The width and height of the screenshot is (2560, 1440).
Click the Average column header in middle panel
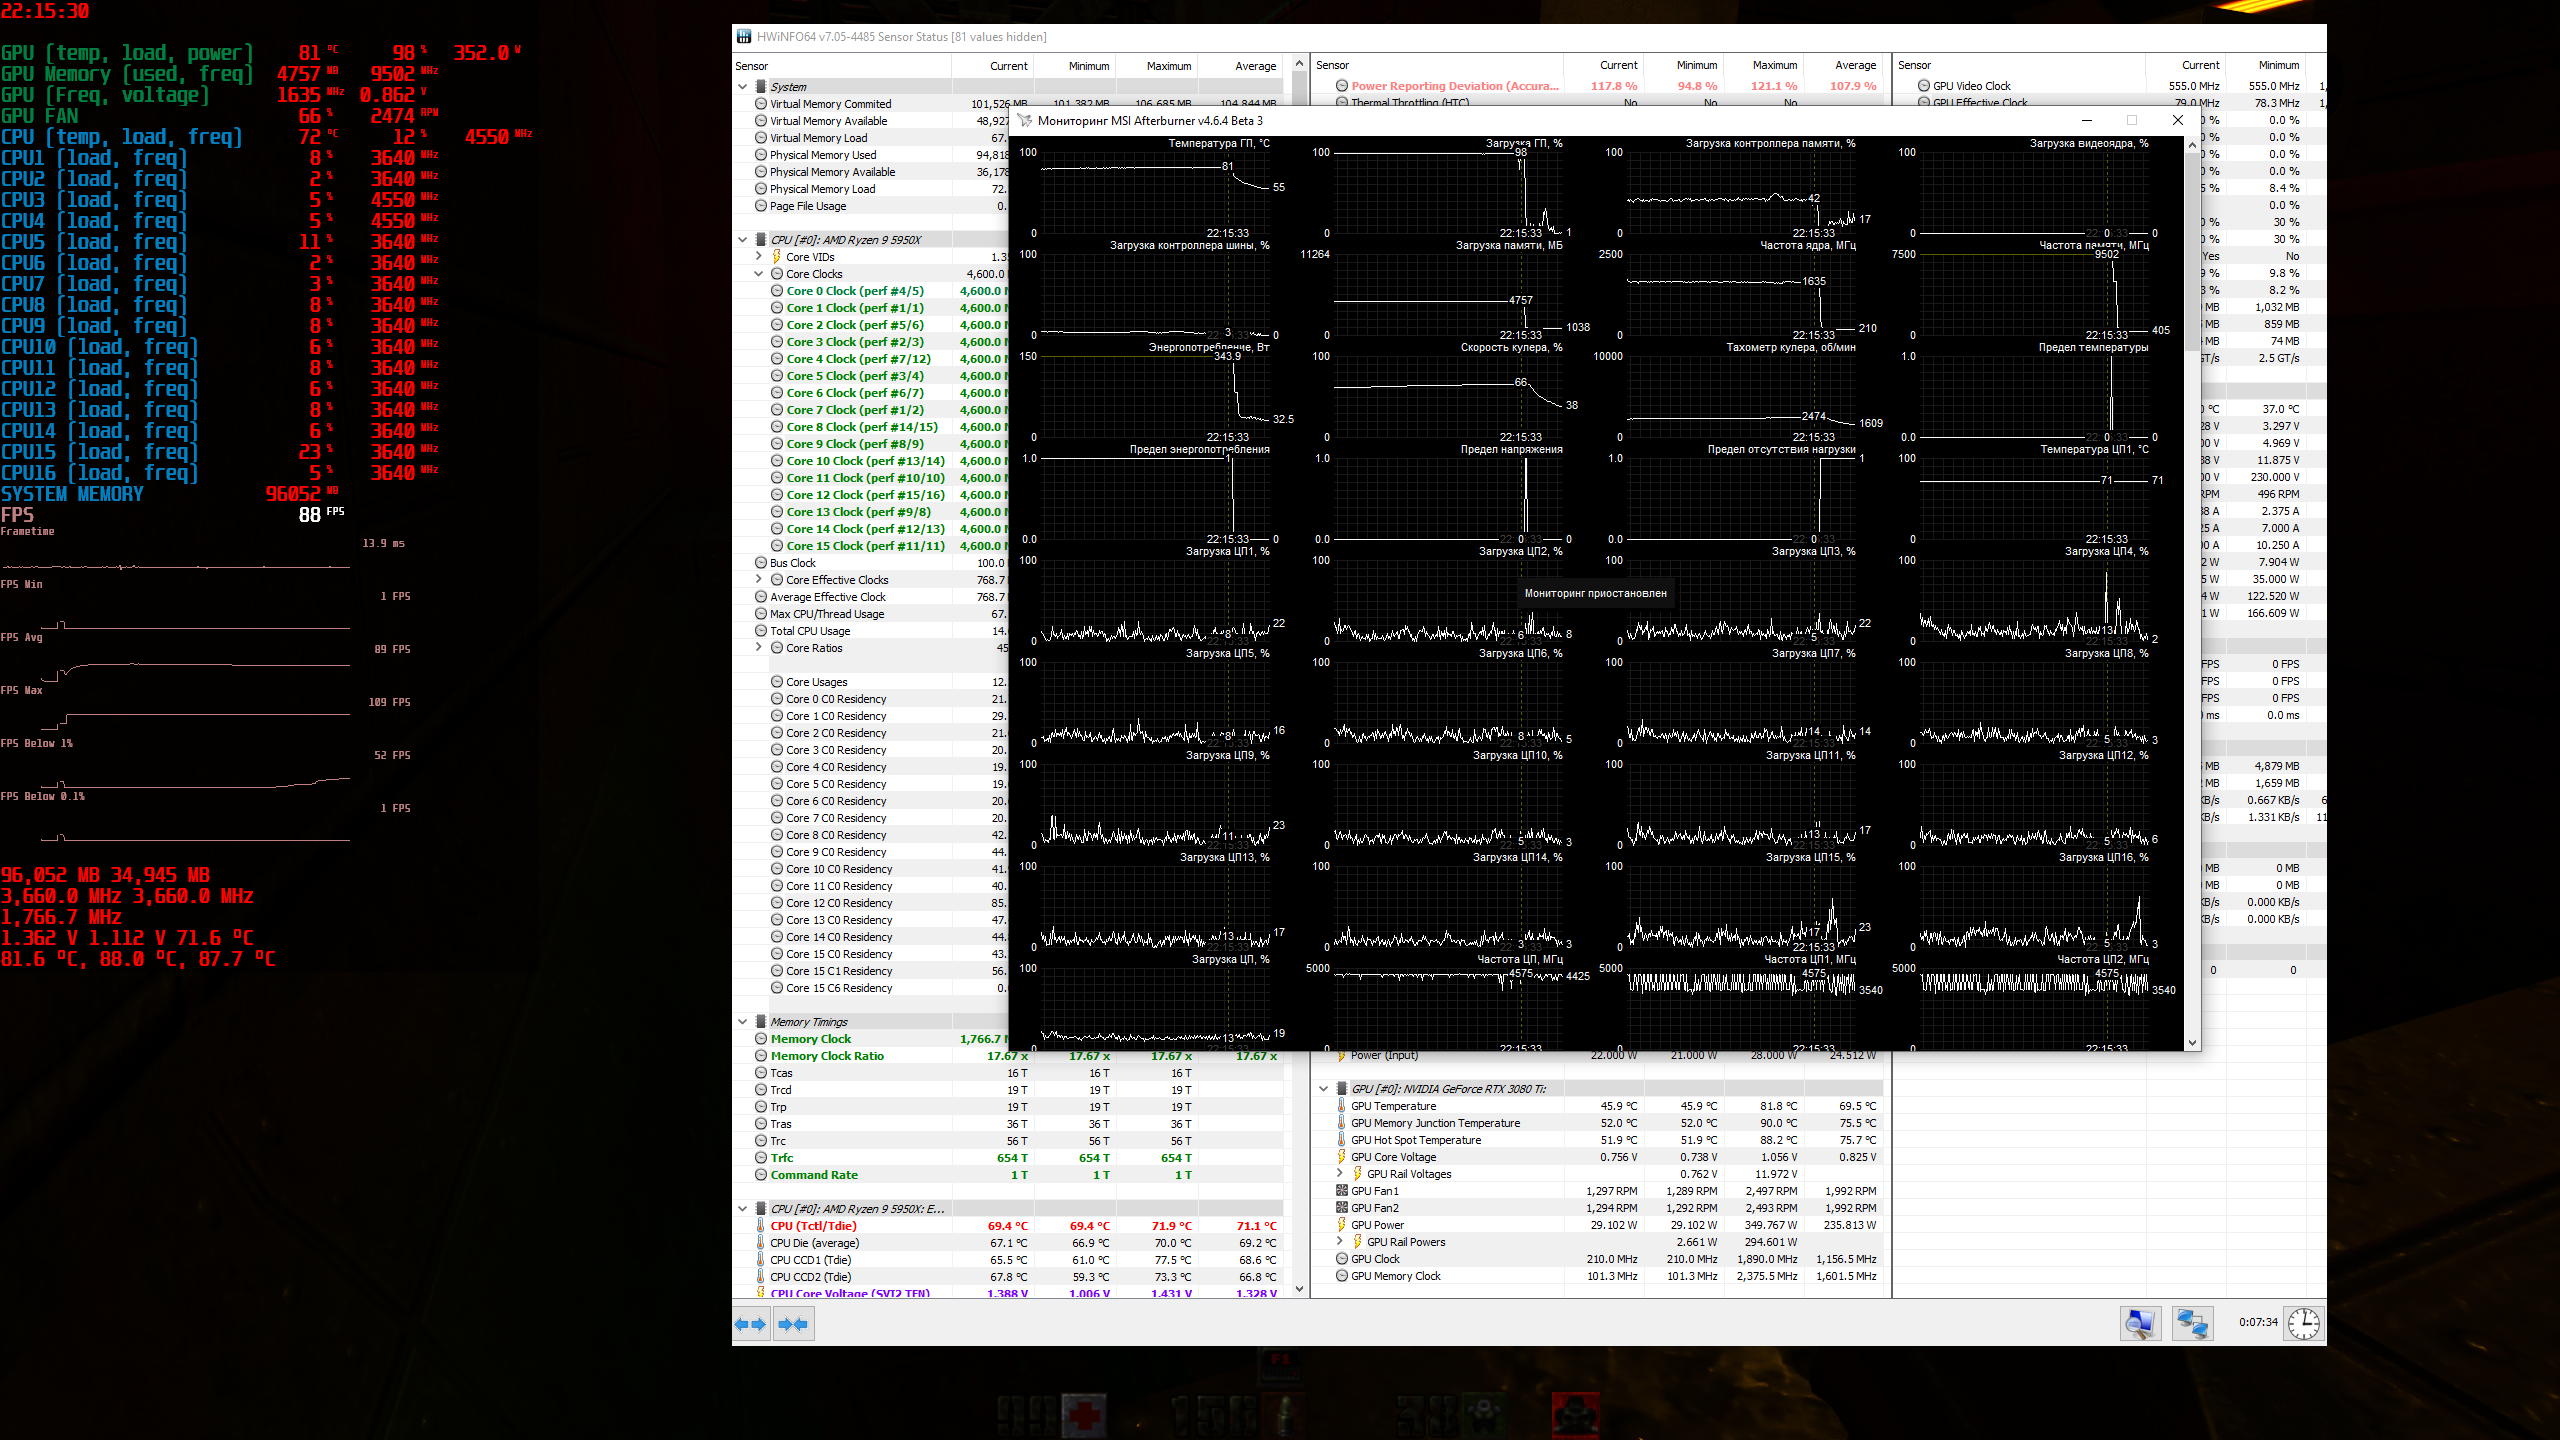tap(1855, 65)
